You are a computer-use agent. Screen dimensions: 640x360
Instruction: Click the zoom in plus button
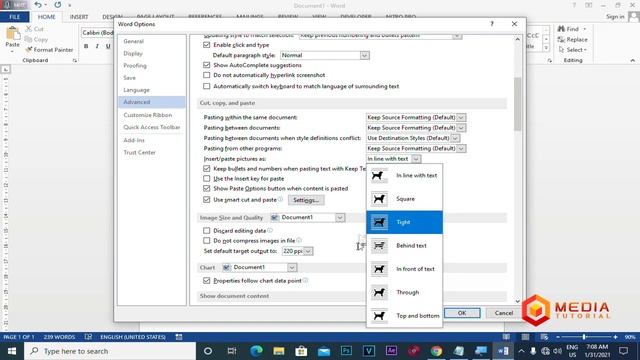tap(616, 337)
